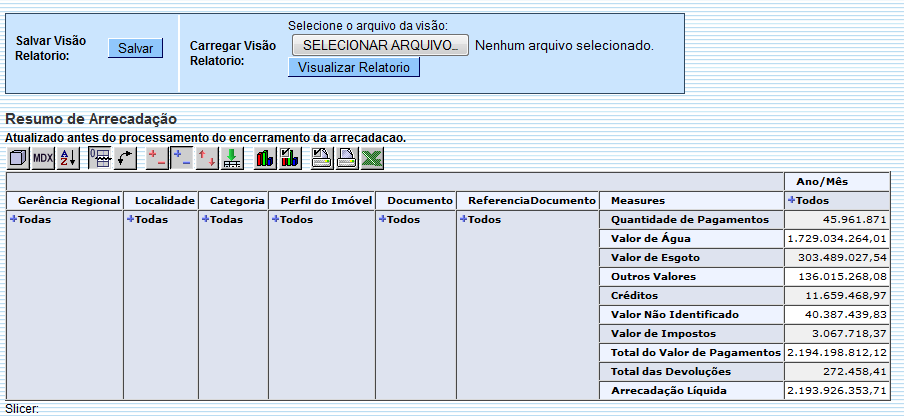The width and height of the screenshot is (904, 416).
Task: Export the table to Excel
Action: pyautogui.click(x=372, y=157)
